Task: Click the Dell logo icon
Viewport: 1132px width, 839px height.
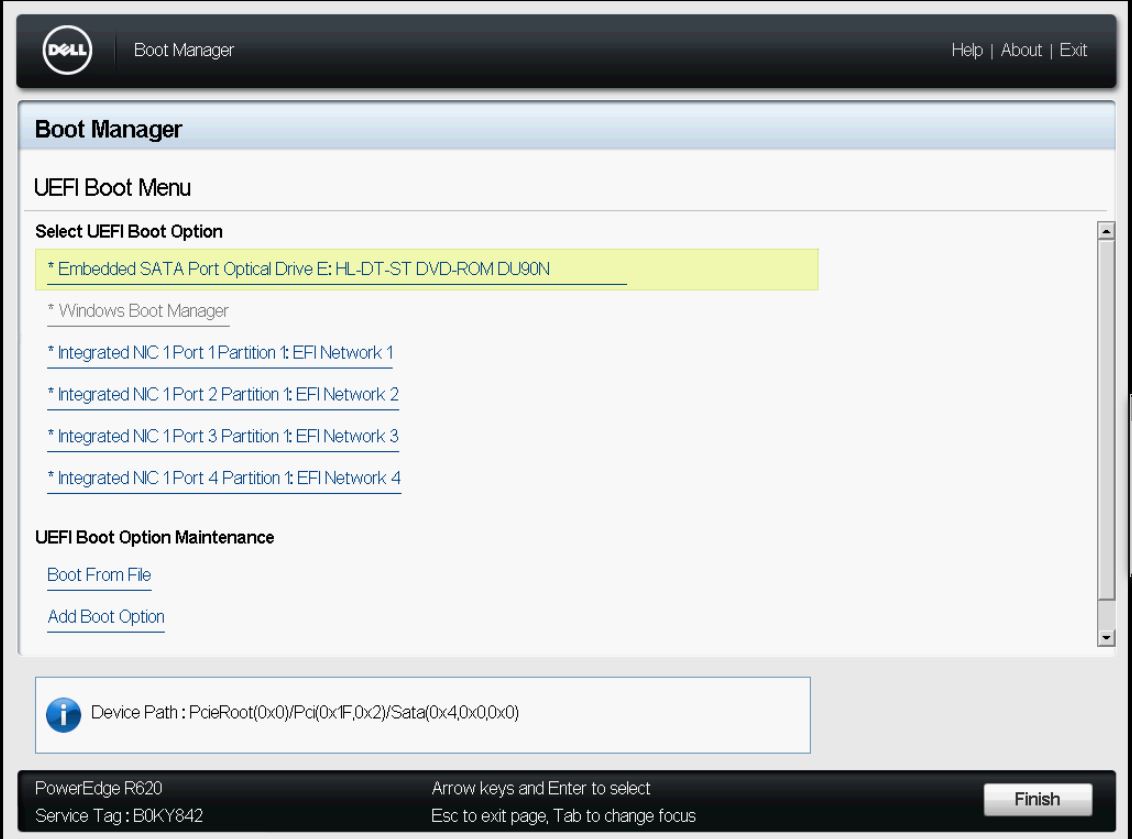Action: (67, 50)
